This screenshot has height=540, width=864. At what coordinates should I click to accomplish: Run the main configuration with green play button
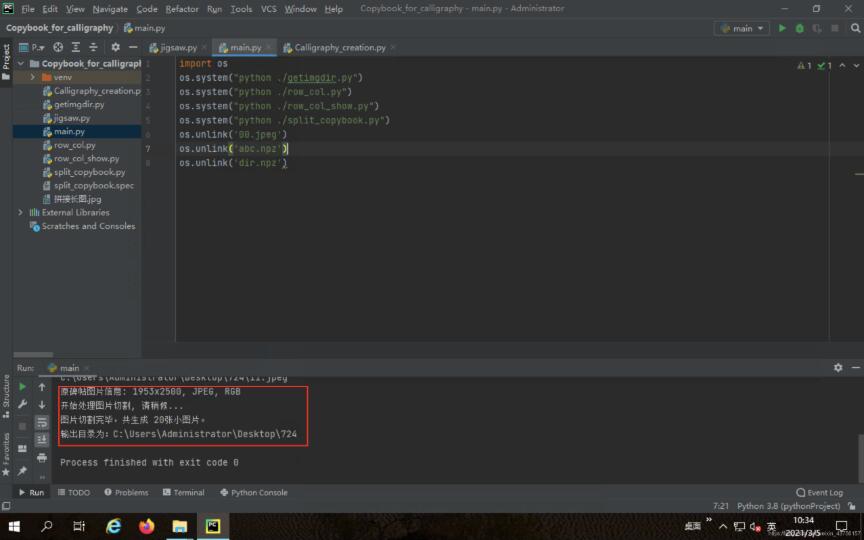click(782, 28)
